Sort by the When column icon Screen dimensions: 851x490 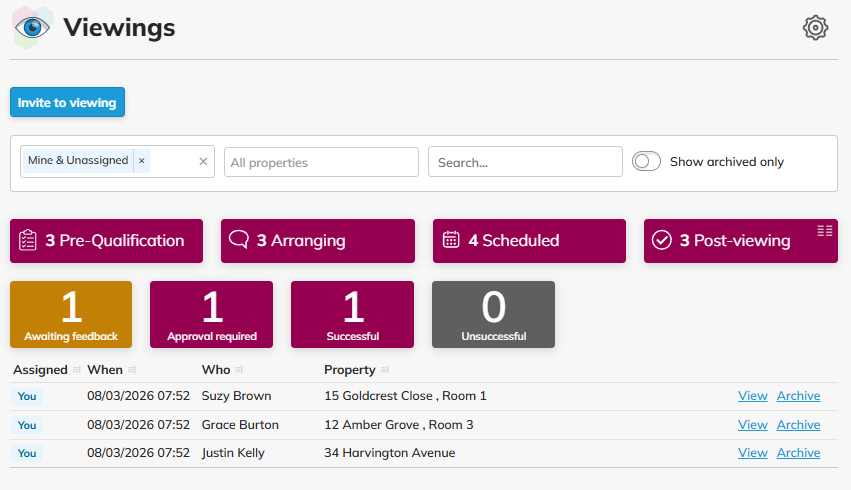click(132, 370)
